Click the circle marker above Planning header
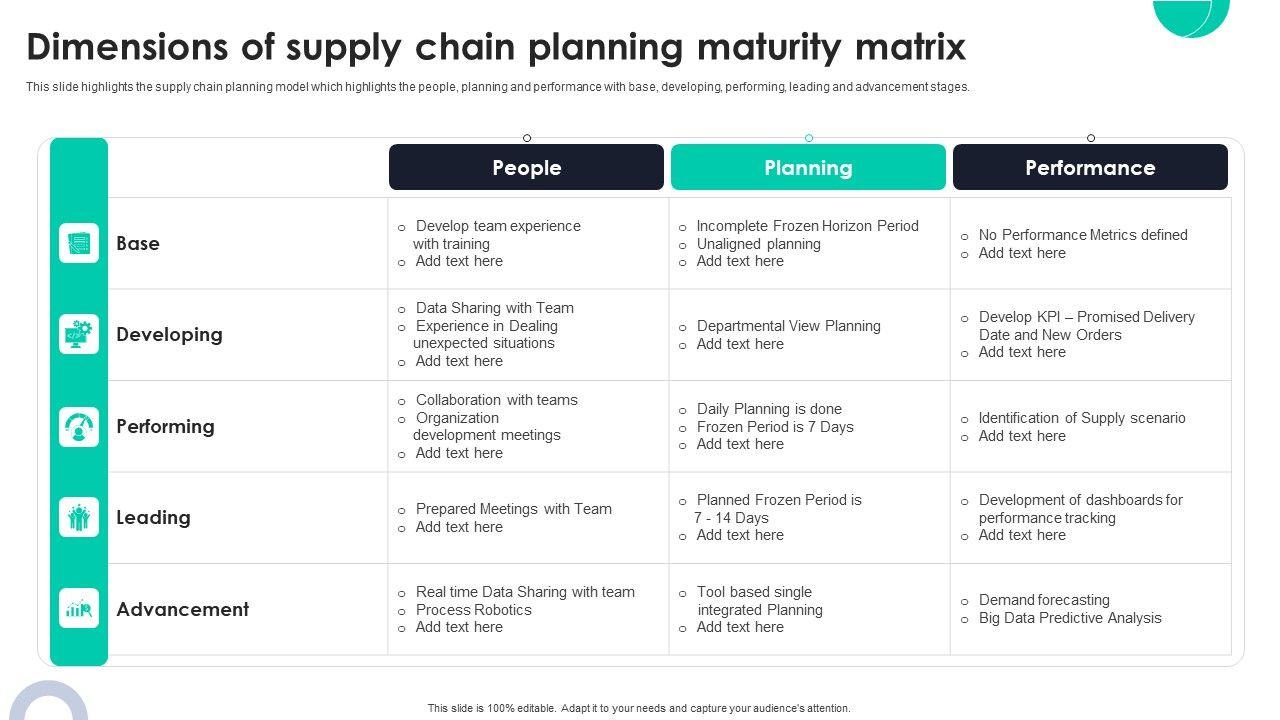 [809, 138]
